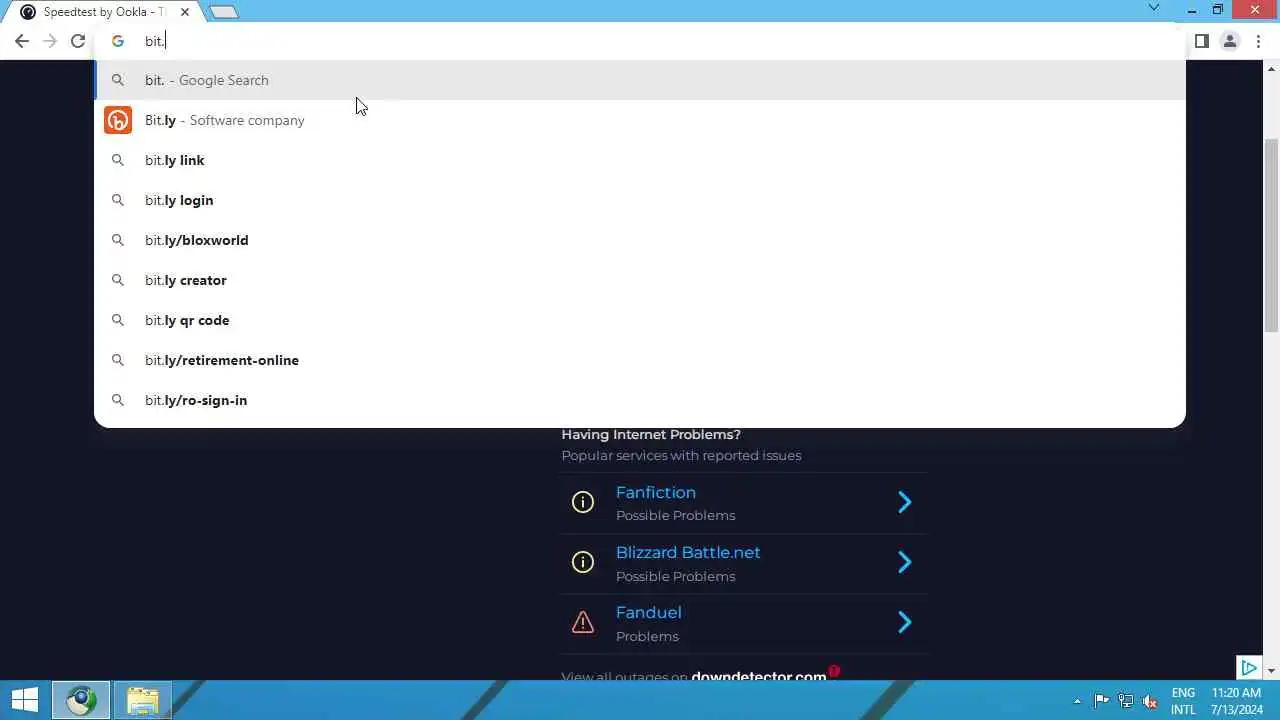Click the Fanfiction row chevron arrow

(x=905, y=502)
